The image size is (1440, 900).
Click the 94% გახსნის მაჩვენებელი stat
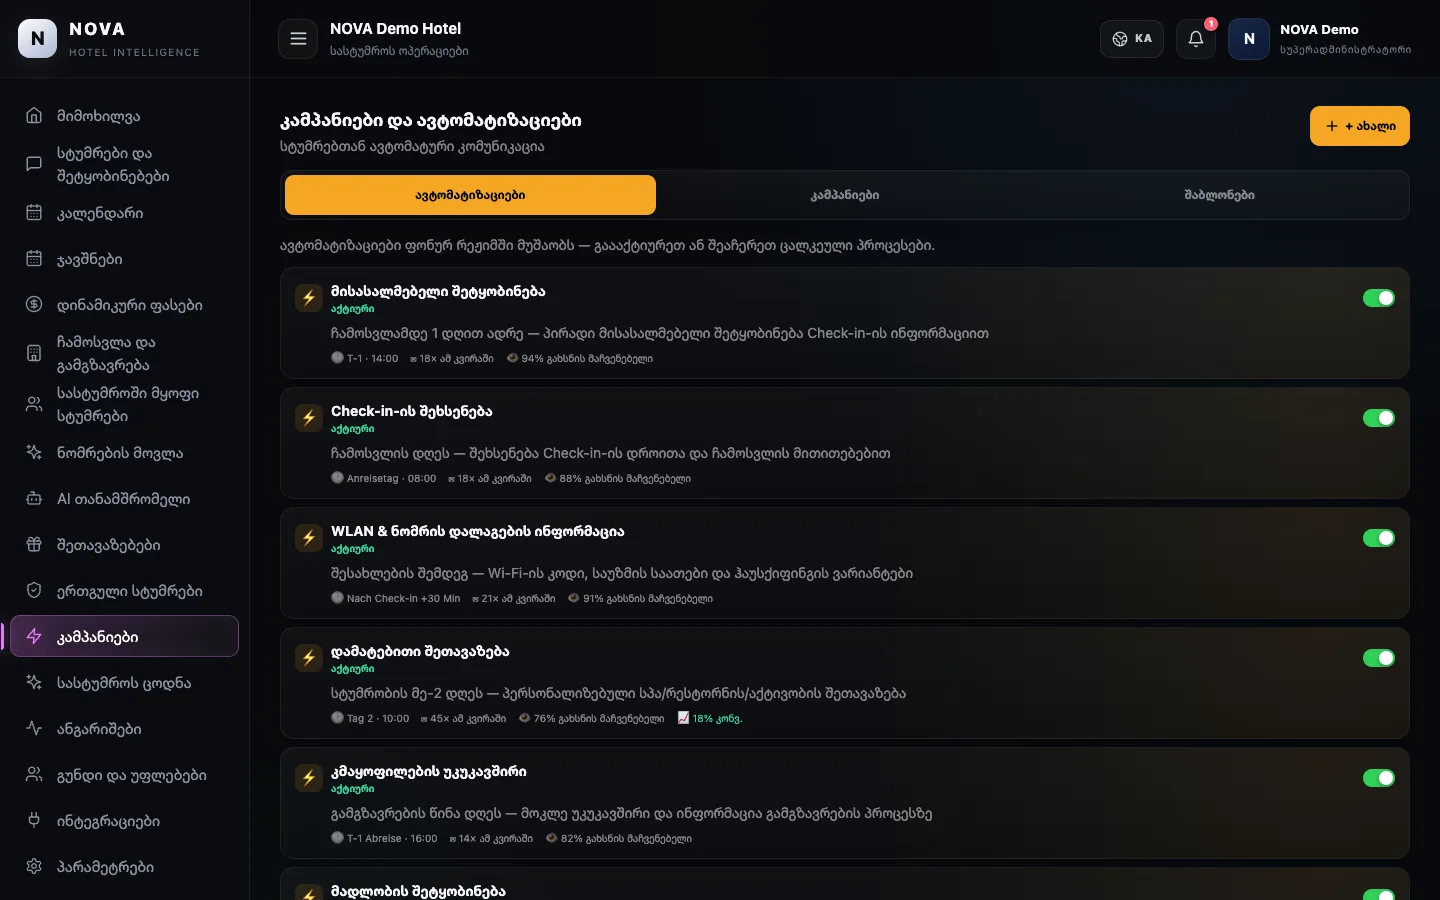580,358
